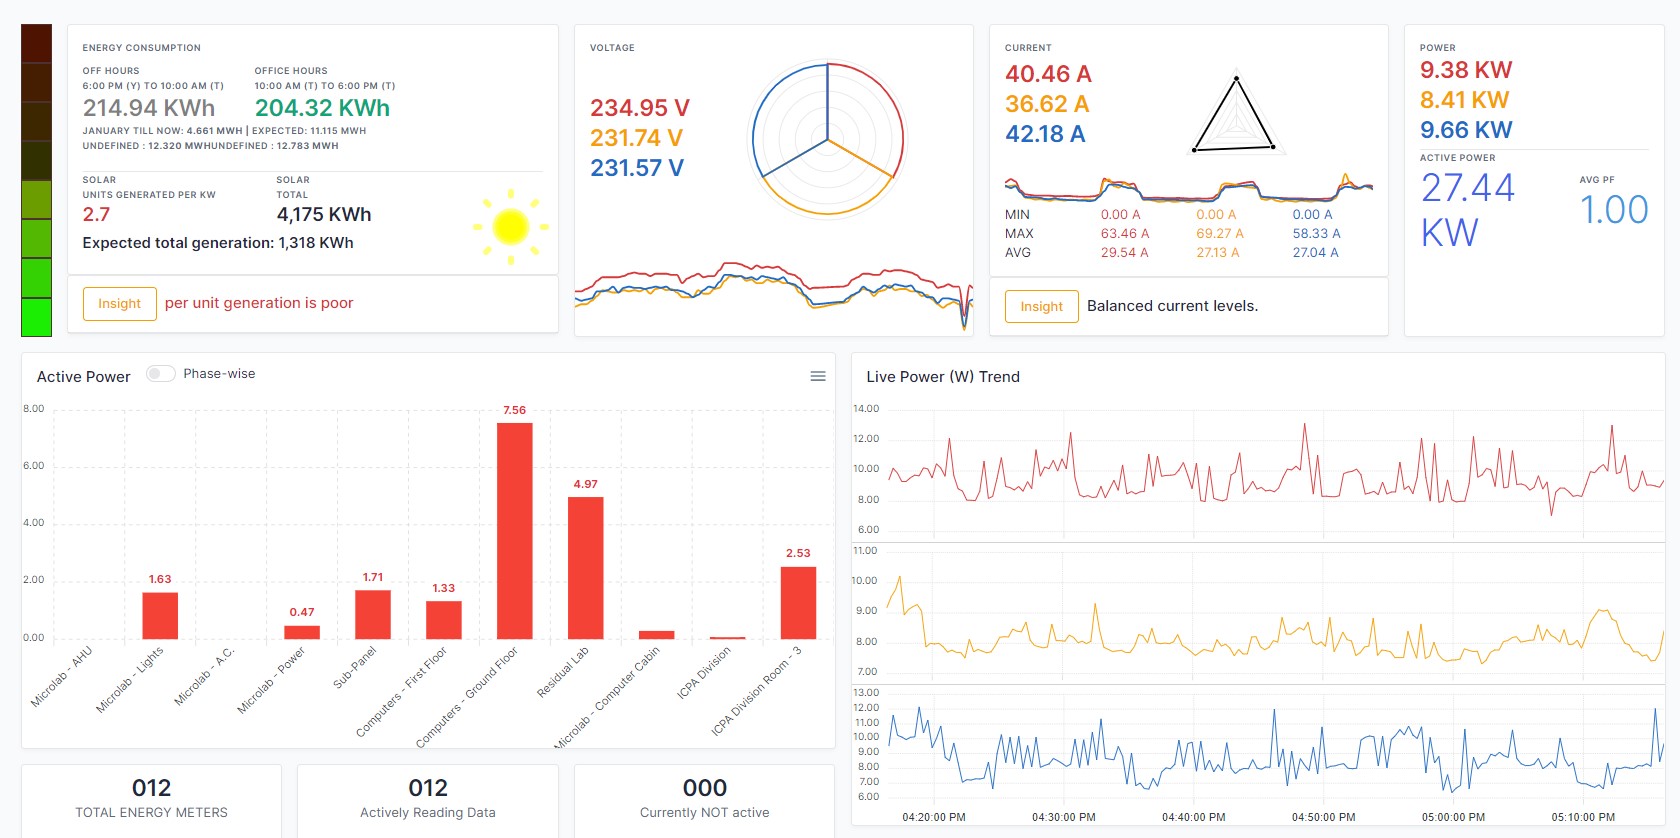
Task: Click the Microlab - AHU axis label
Action: click(x=61, y=677)
